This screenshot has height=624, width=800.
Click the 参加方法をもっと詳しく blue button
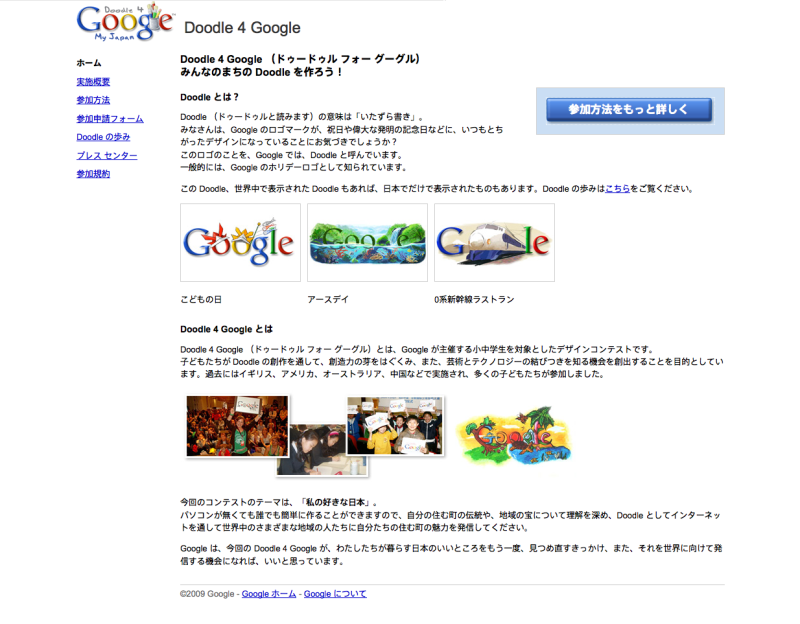pyautogui.click(x=629, y=110)
